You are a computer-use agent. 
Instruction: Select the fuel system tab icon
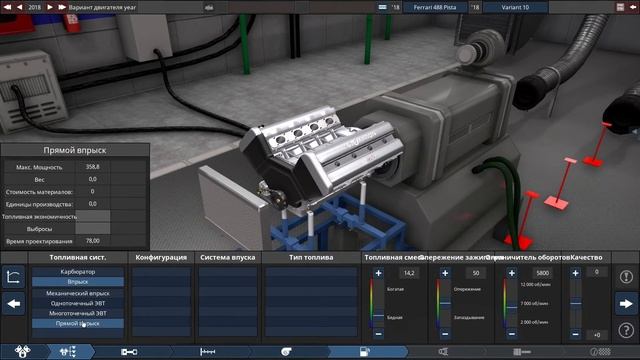click(x=364, y=351)
